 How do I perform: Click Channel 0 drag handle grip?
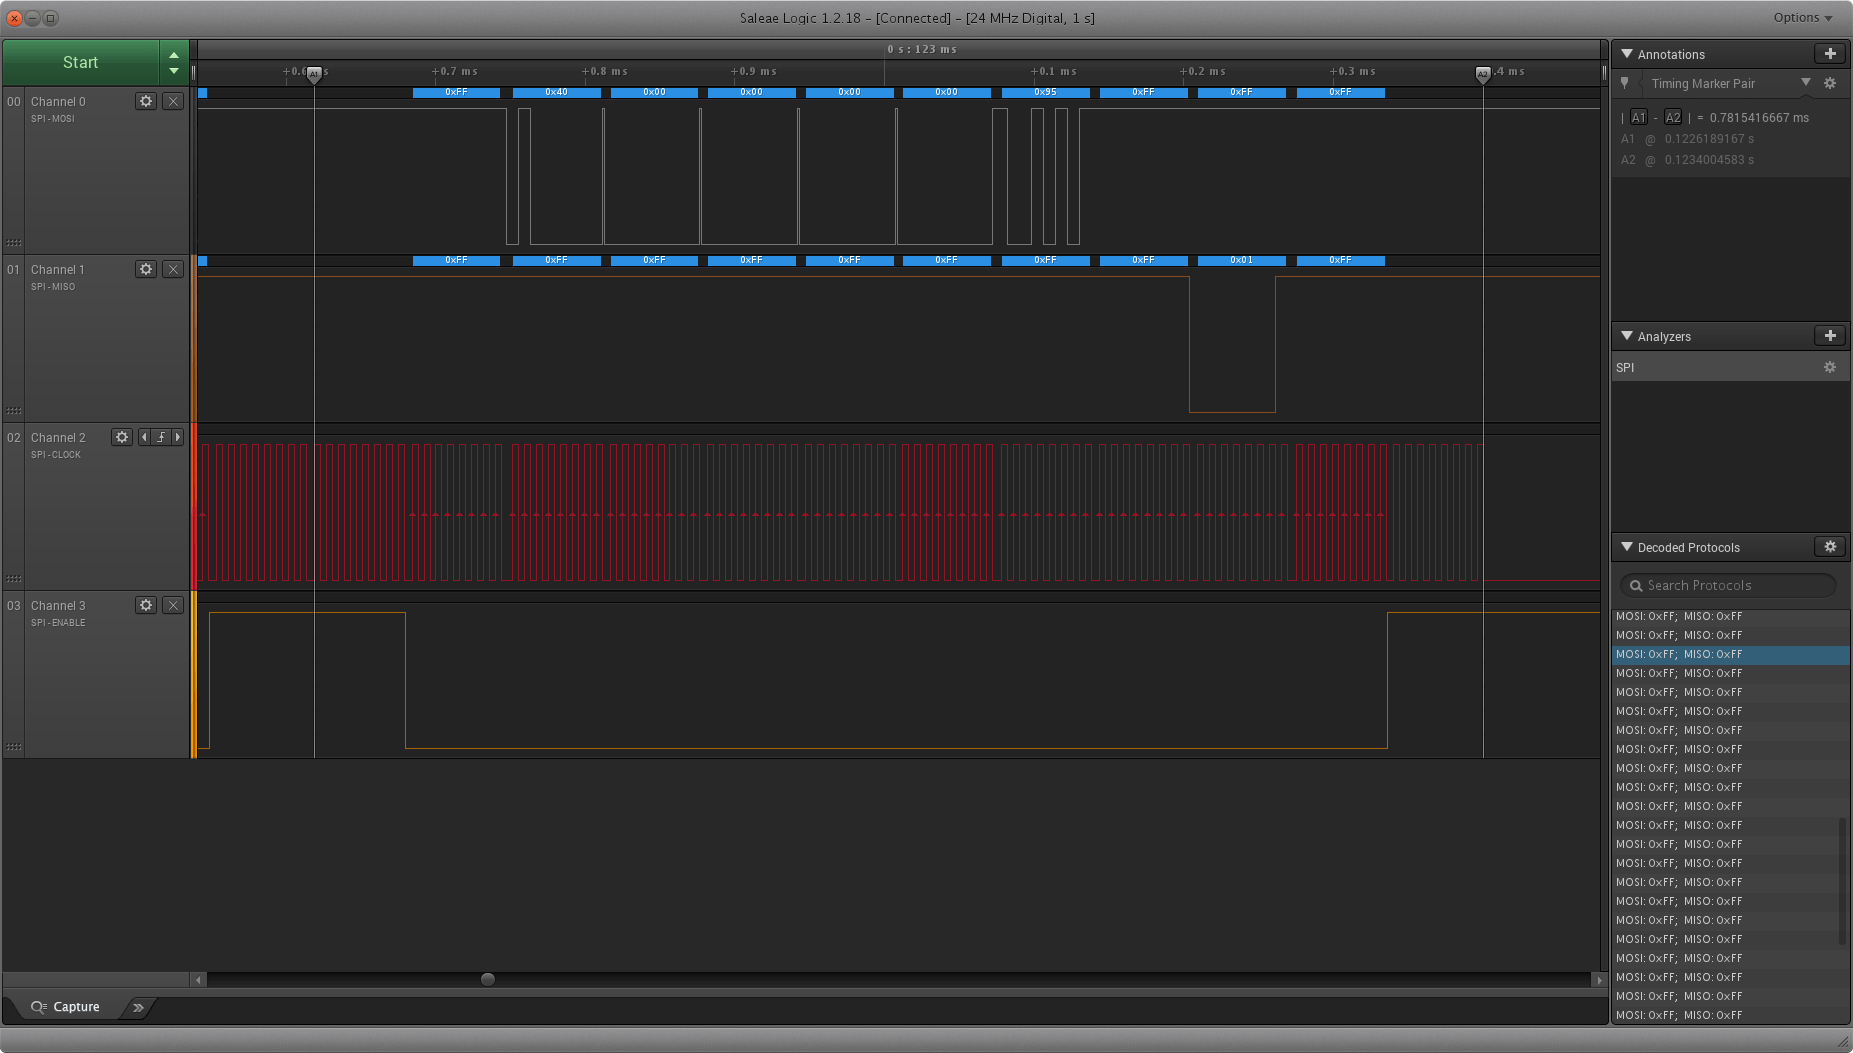14,243
